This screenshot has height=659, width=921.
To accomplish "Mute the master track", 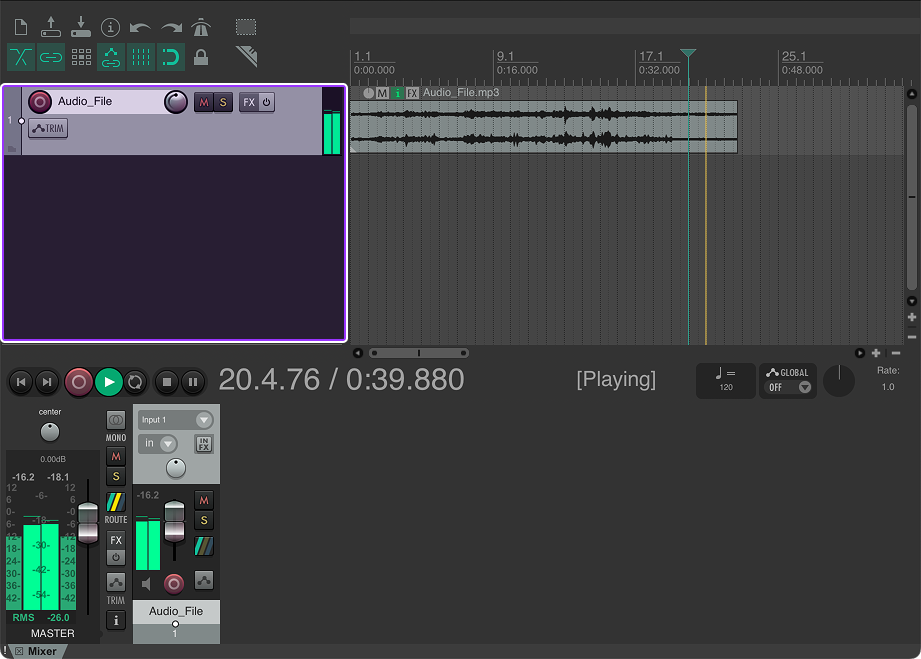I will [x=116, y=456].
